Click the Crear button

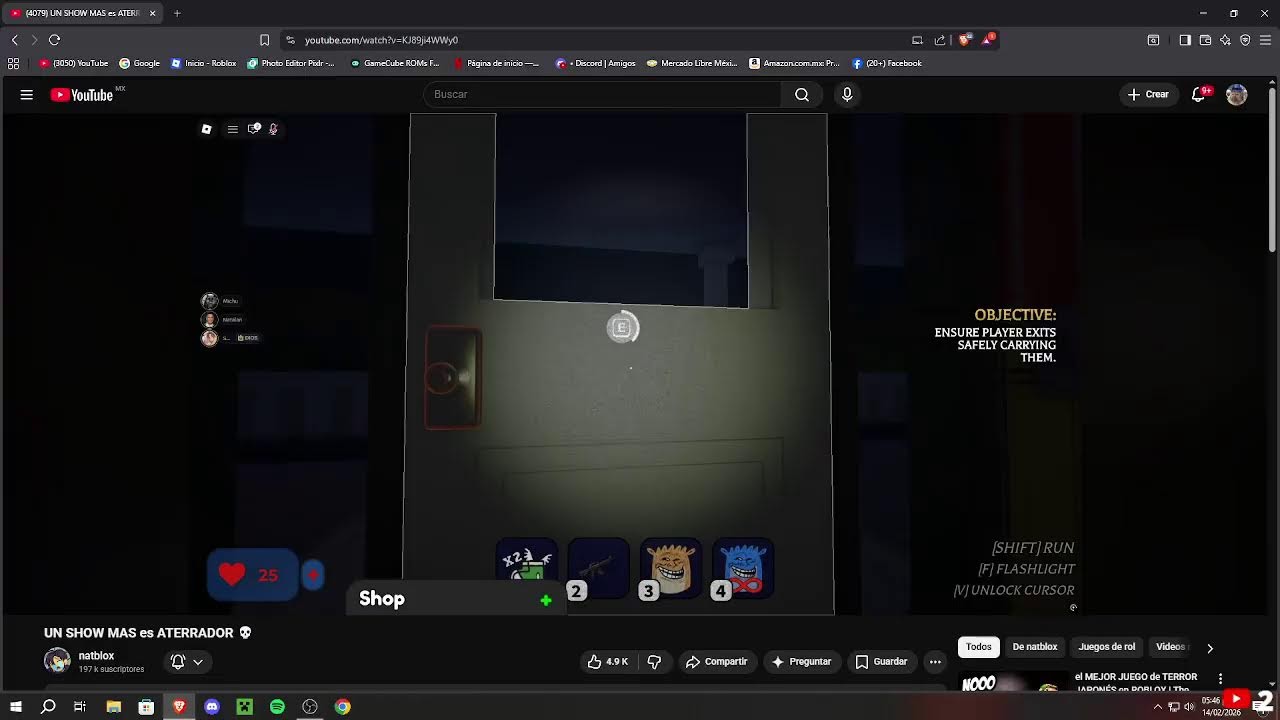pos(1148,94)
